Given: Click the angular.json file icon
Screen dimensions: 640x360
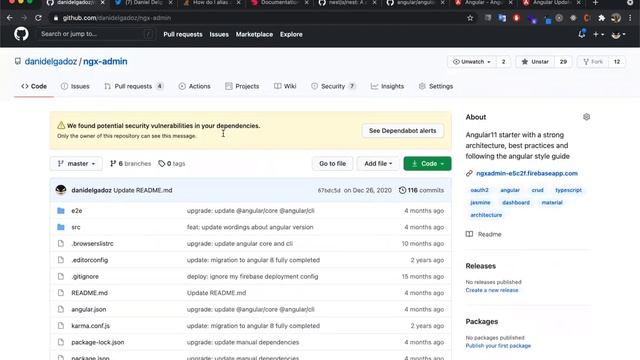Looking at the screenshot, I should pos(61,309).
